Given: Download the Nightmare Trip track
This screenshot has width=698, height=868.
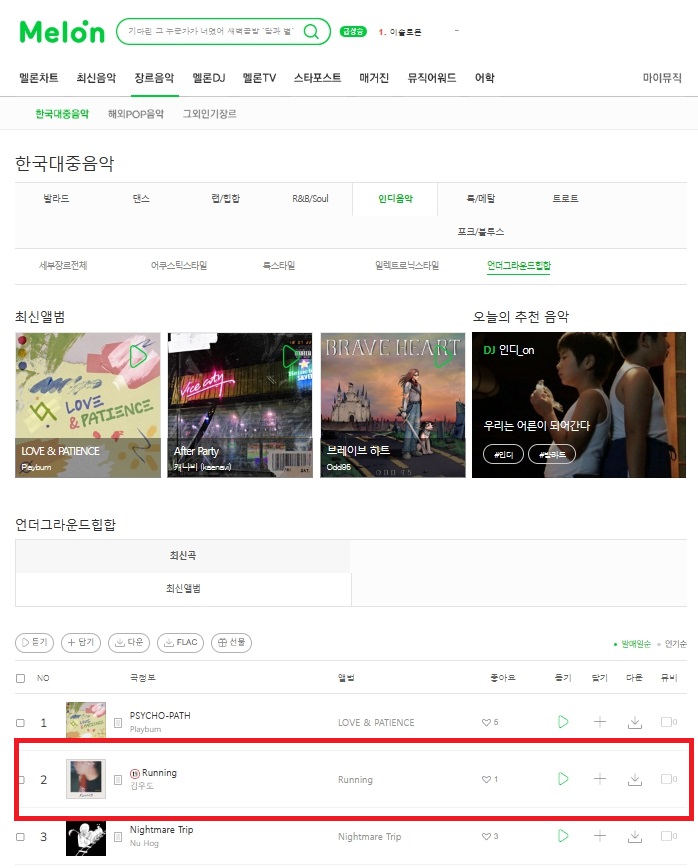Looking at the screenshot, I should click(635, 836).
